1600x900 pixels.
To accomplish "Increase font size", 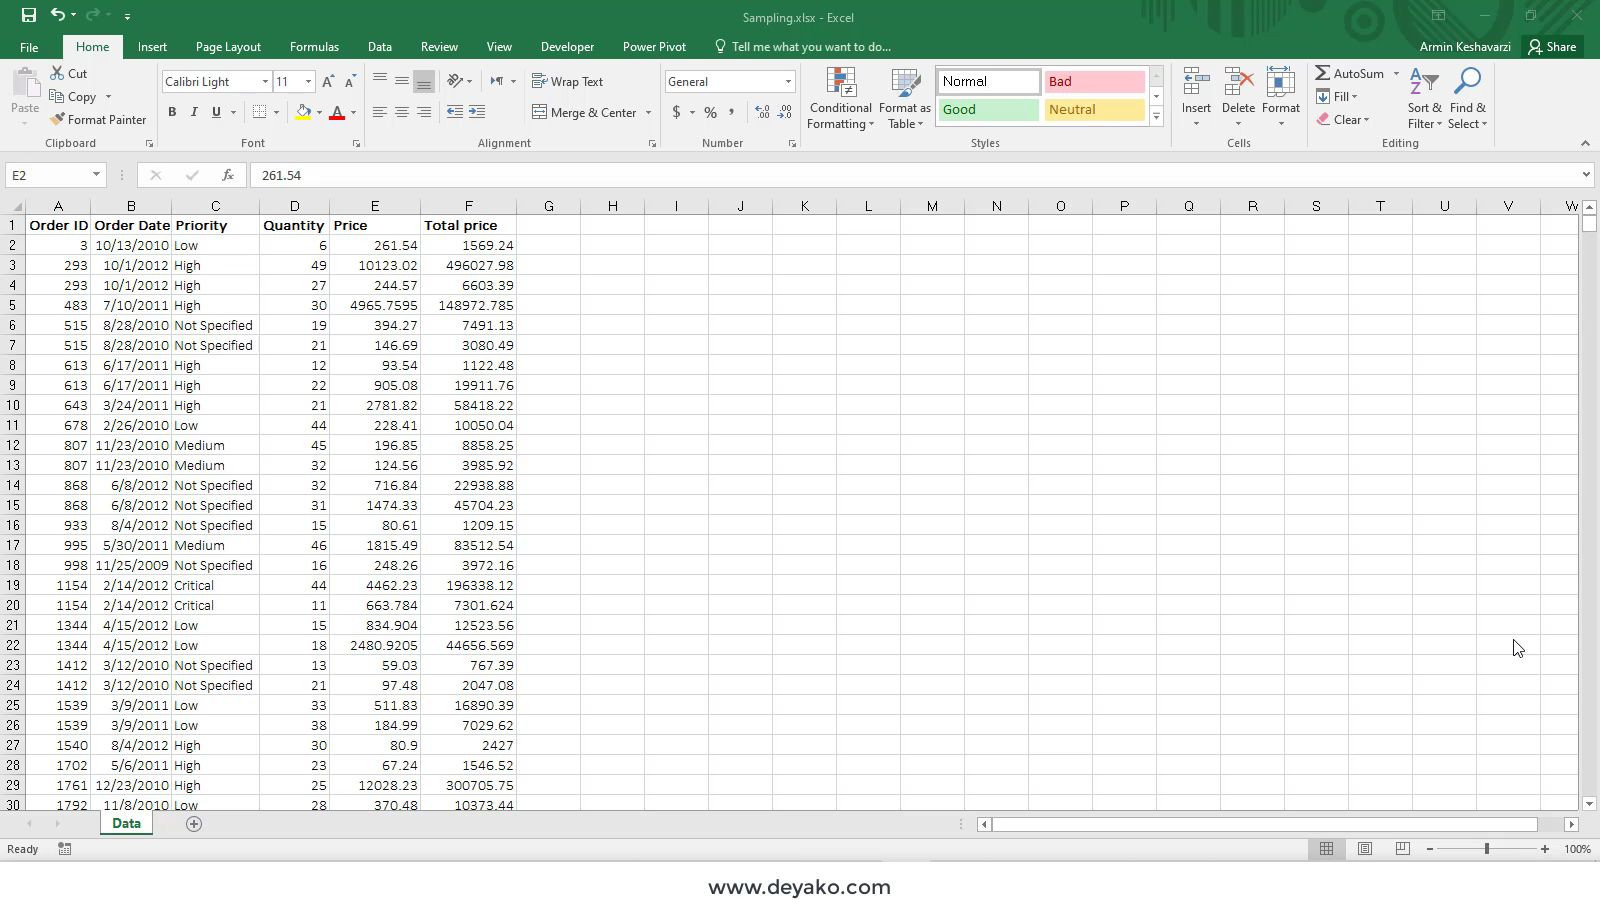I will point(328,82).
